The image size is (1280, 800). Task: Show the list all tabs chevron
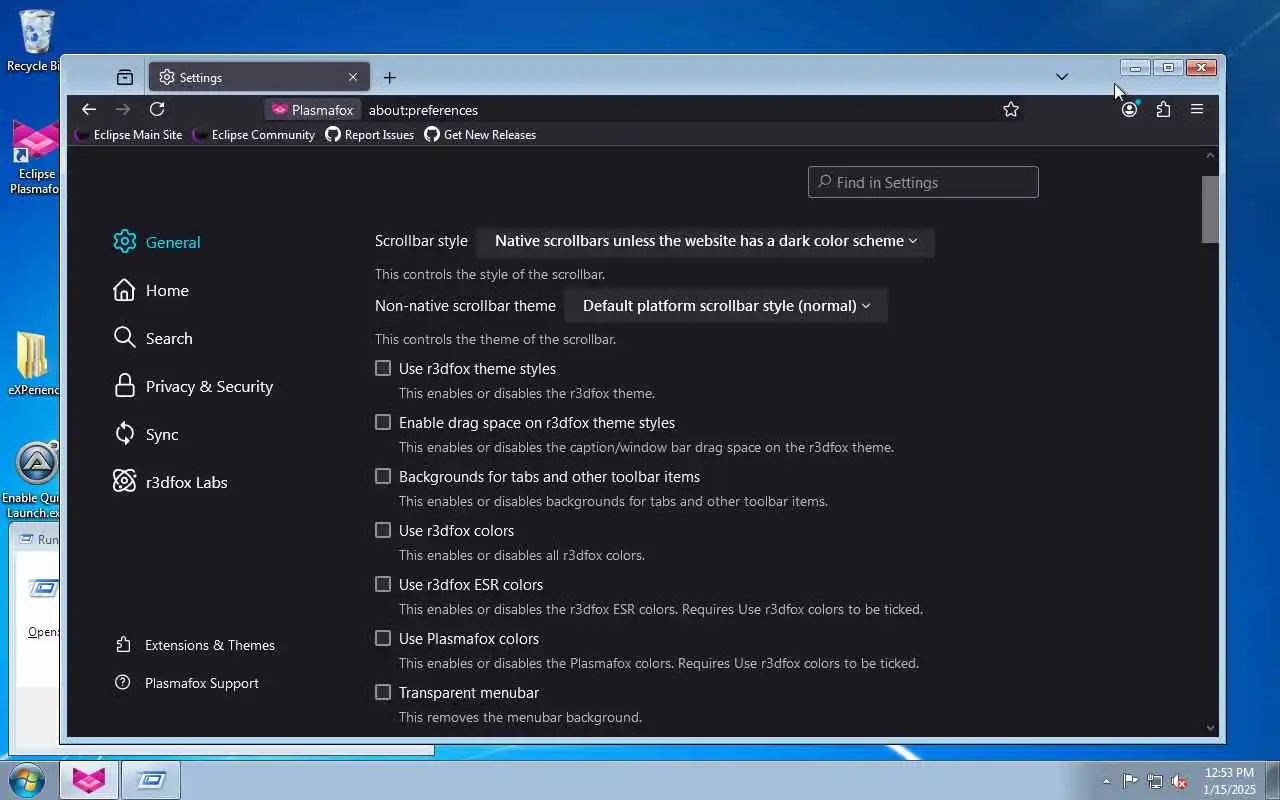[x=1062, y=77]
